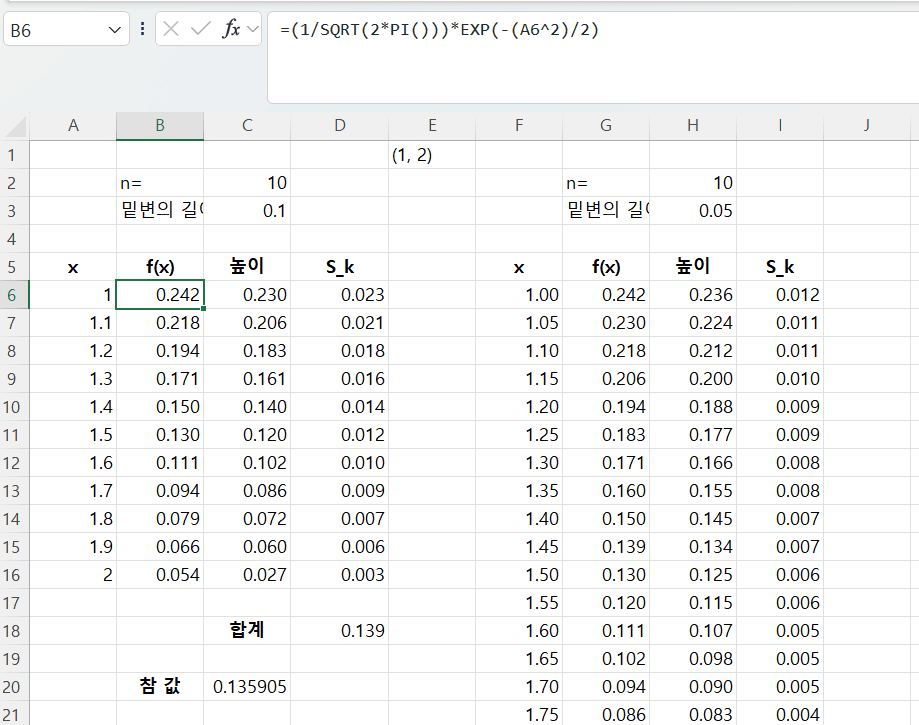Click the Cancel X icon in formula bar
The height and width of the screenshot is (725, 919).
click(x=172, y=29)
